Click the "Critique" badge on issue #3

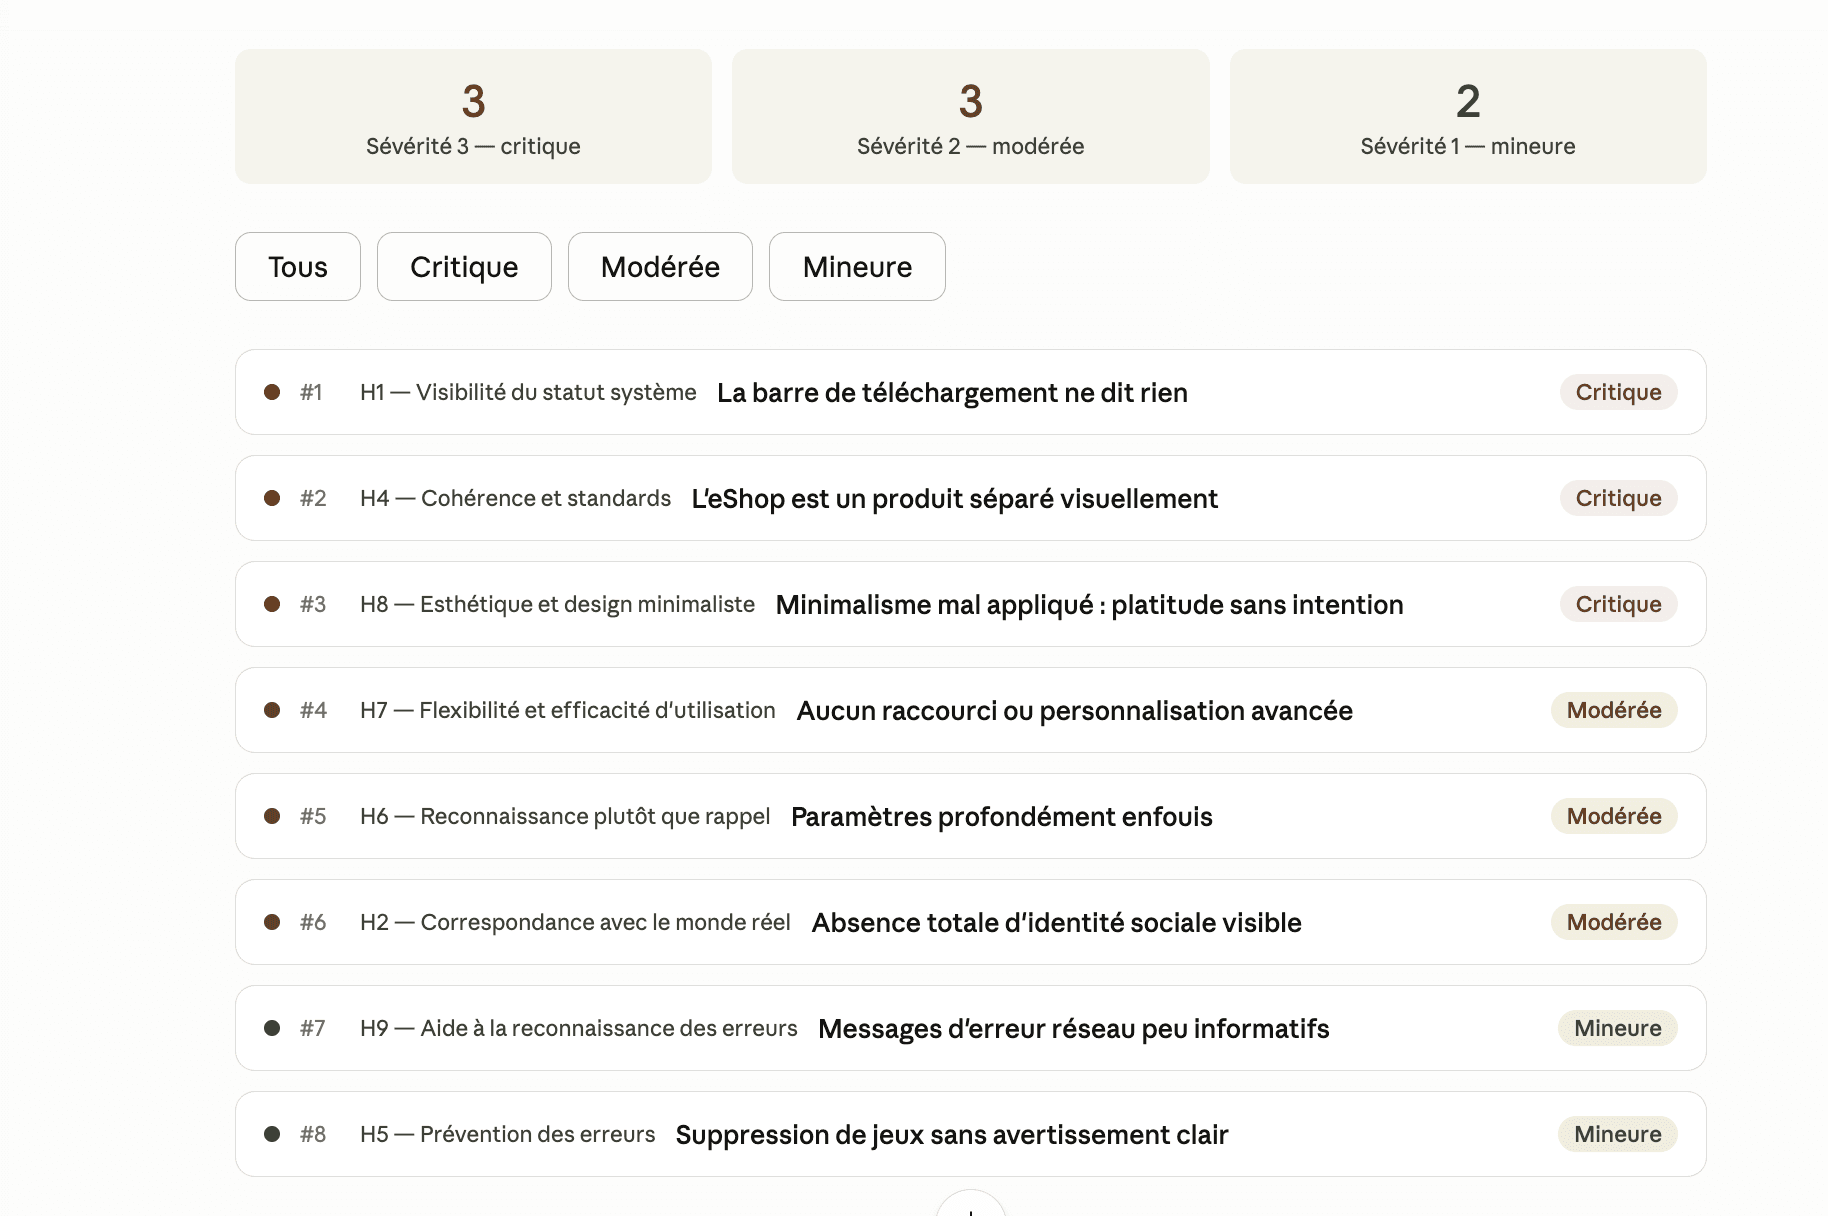(x=1618, y=604)
